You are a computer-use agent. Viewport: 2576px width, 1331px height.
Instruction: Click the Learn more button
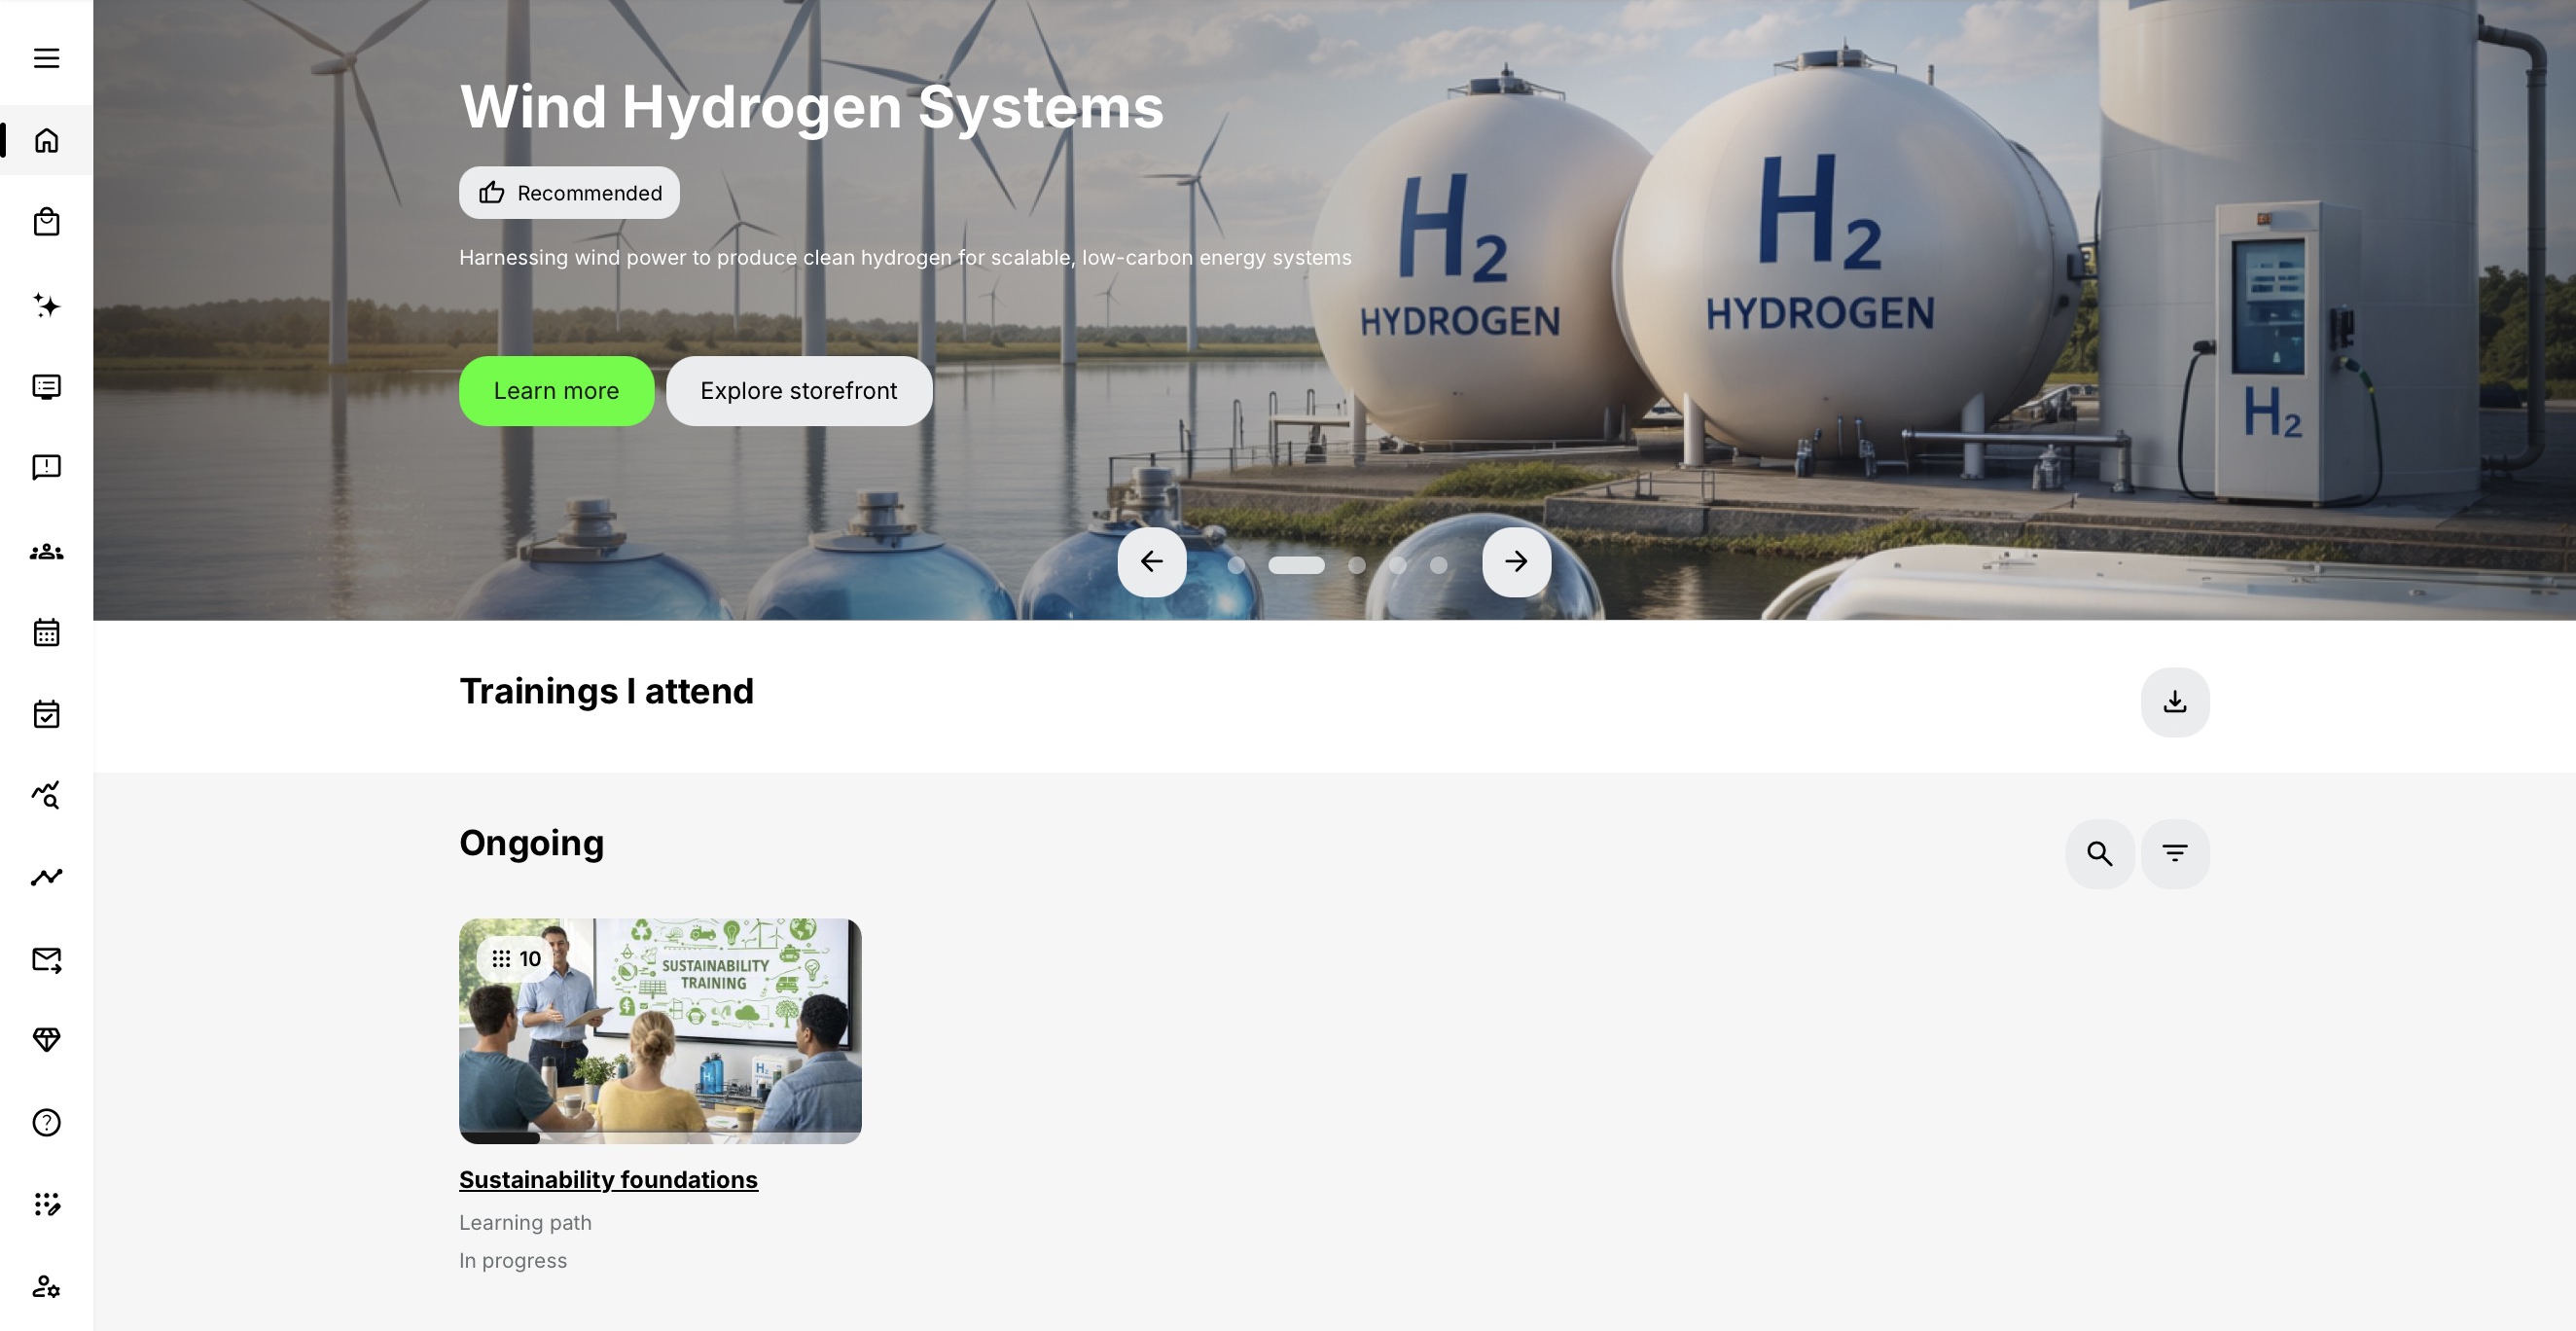[556, 391]
